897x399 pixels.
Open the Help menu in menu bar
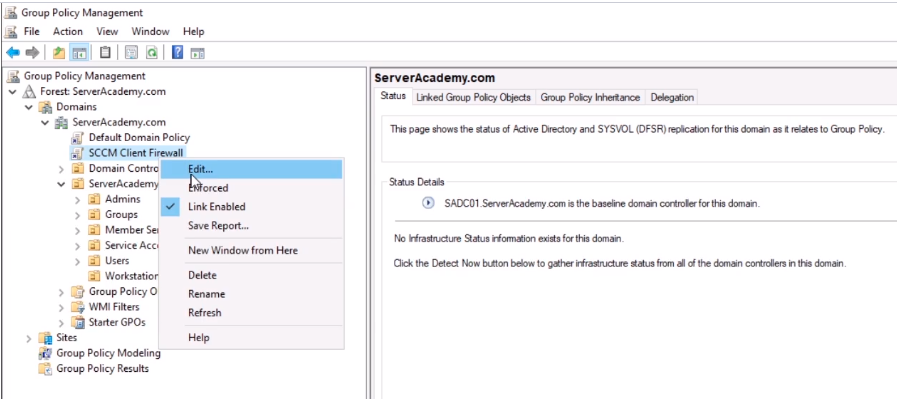pyautogui.click(x=193, y=31)
